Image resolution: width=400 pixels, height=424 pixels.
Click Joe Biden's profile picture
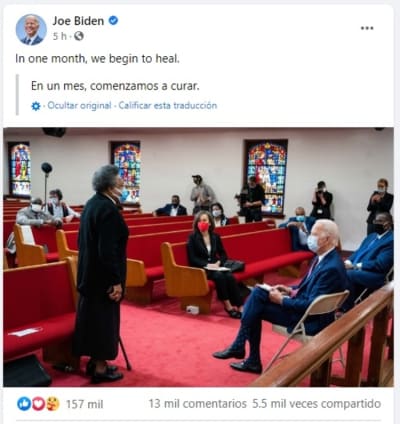(x=31, y=30)
